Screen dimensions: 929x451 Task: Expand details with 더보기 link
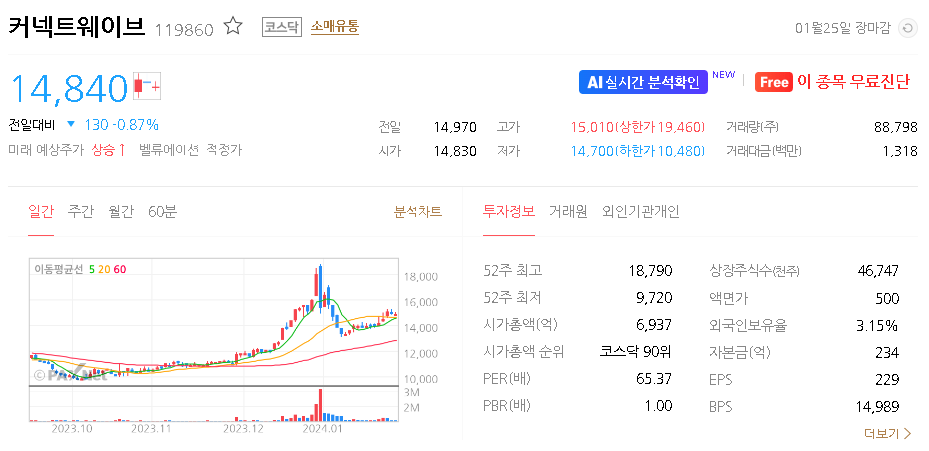888,433
